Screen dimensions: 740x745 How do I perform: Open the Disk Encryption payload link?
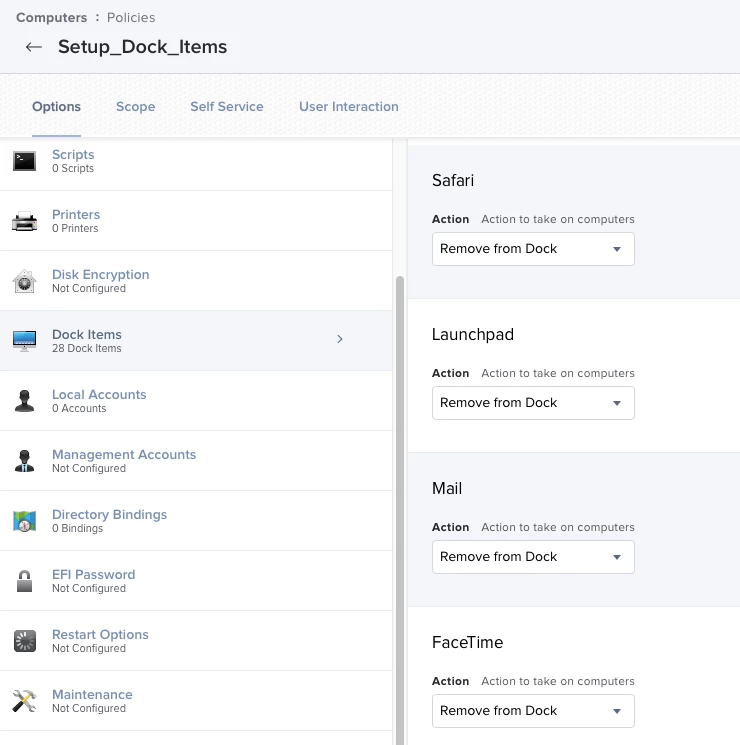(100, 274)
